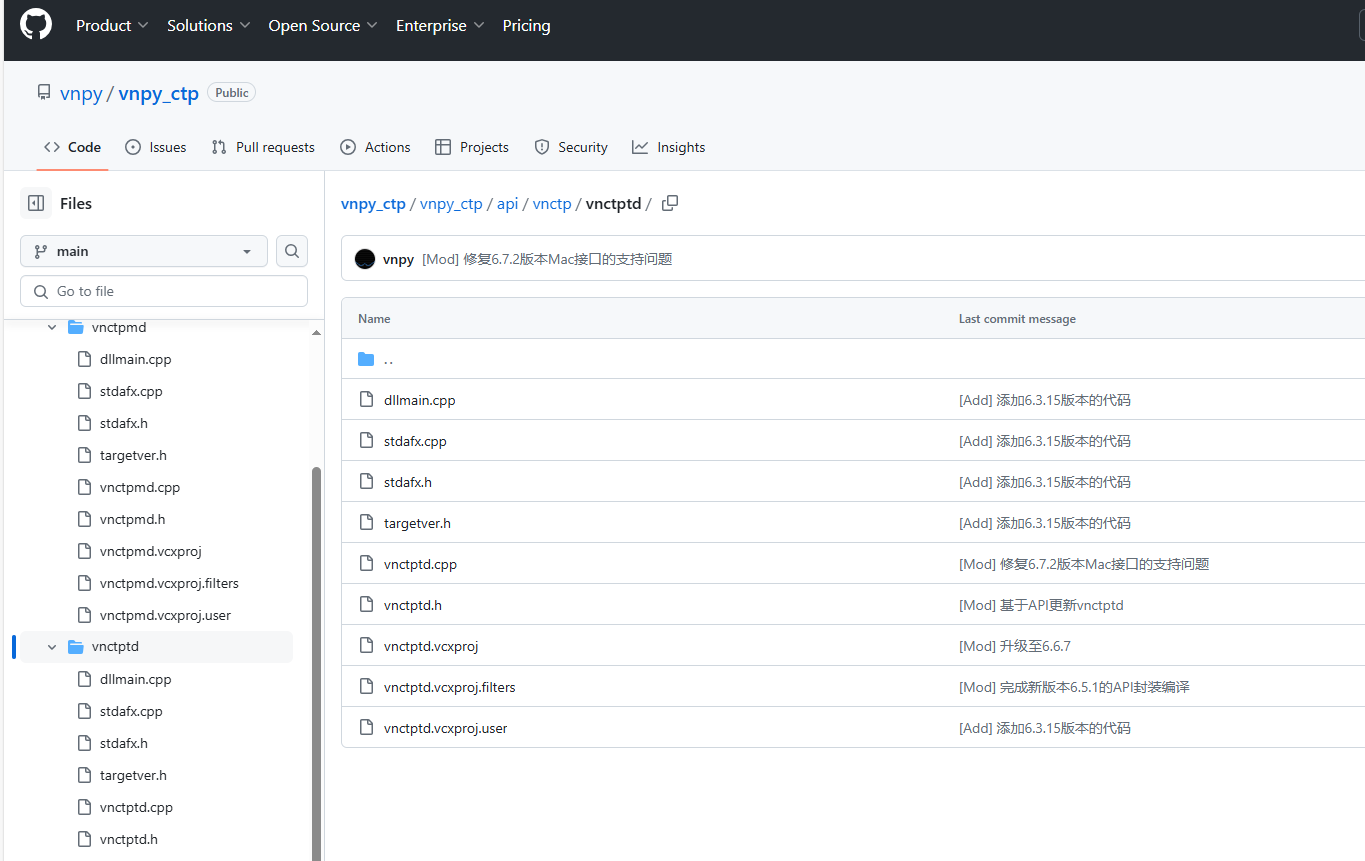1365x861 pixels.
Task: Select vnctpmd.vcxproj in the file tree
Action: click(151, 551)
